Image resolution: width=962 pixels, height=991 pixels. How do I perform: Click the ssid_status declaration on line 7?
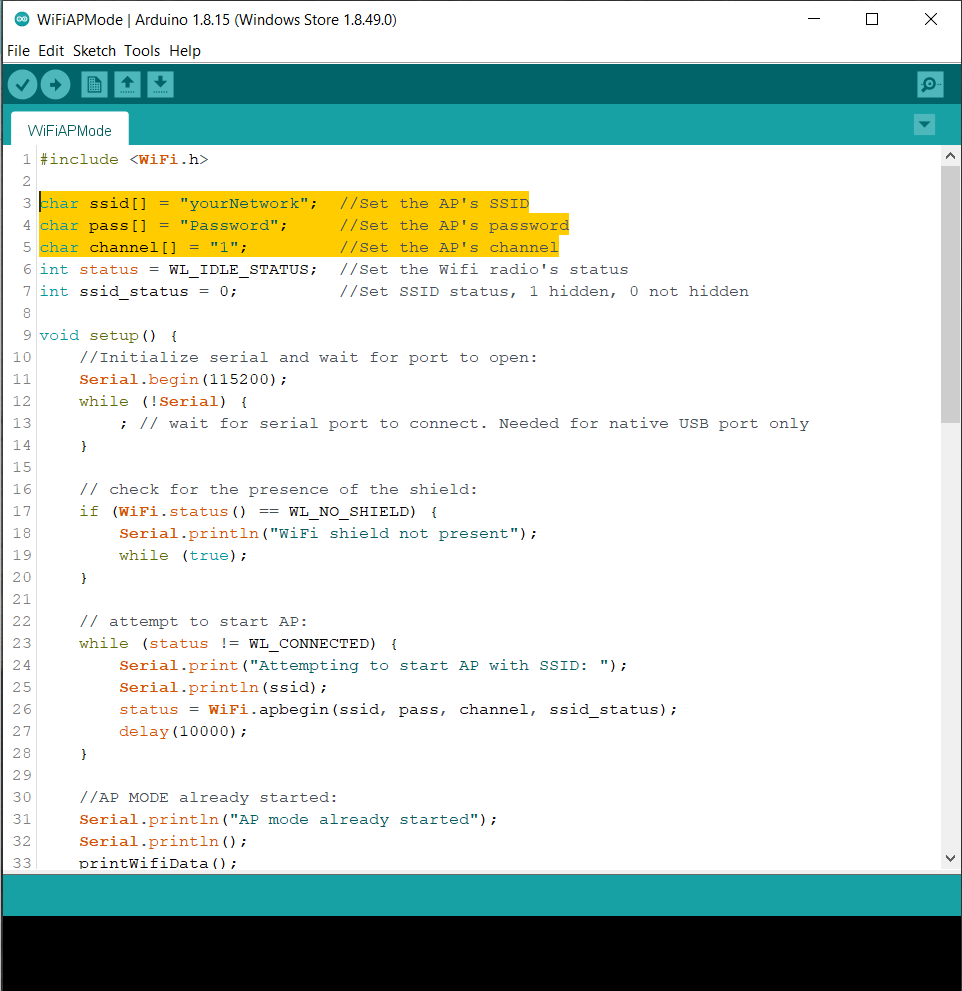tap(138, 292)
